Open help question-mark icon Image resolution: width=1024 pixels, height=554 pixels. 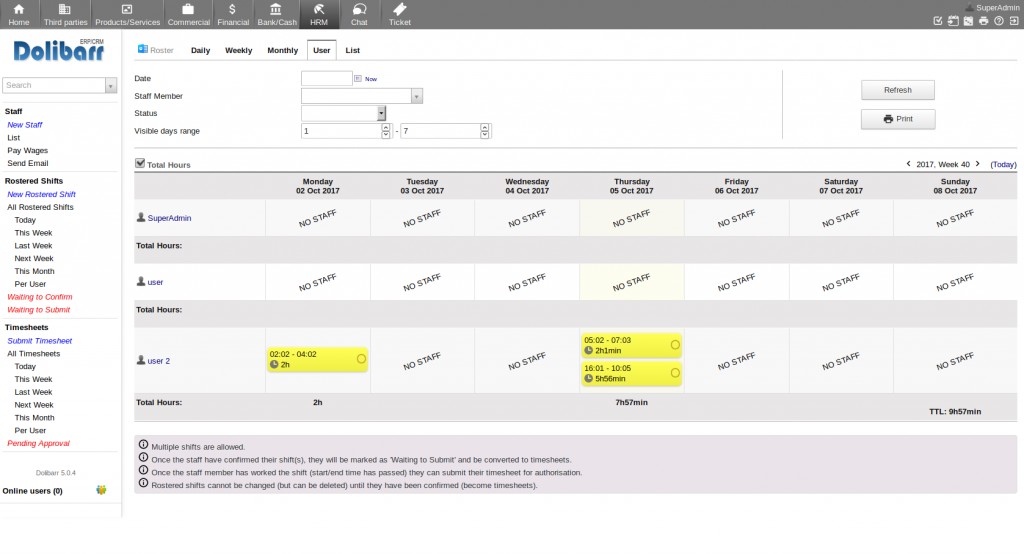[x=999, y=21]
